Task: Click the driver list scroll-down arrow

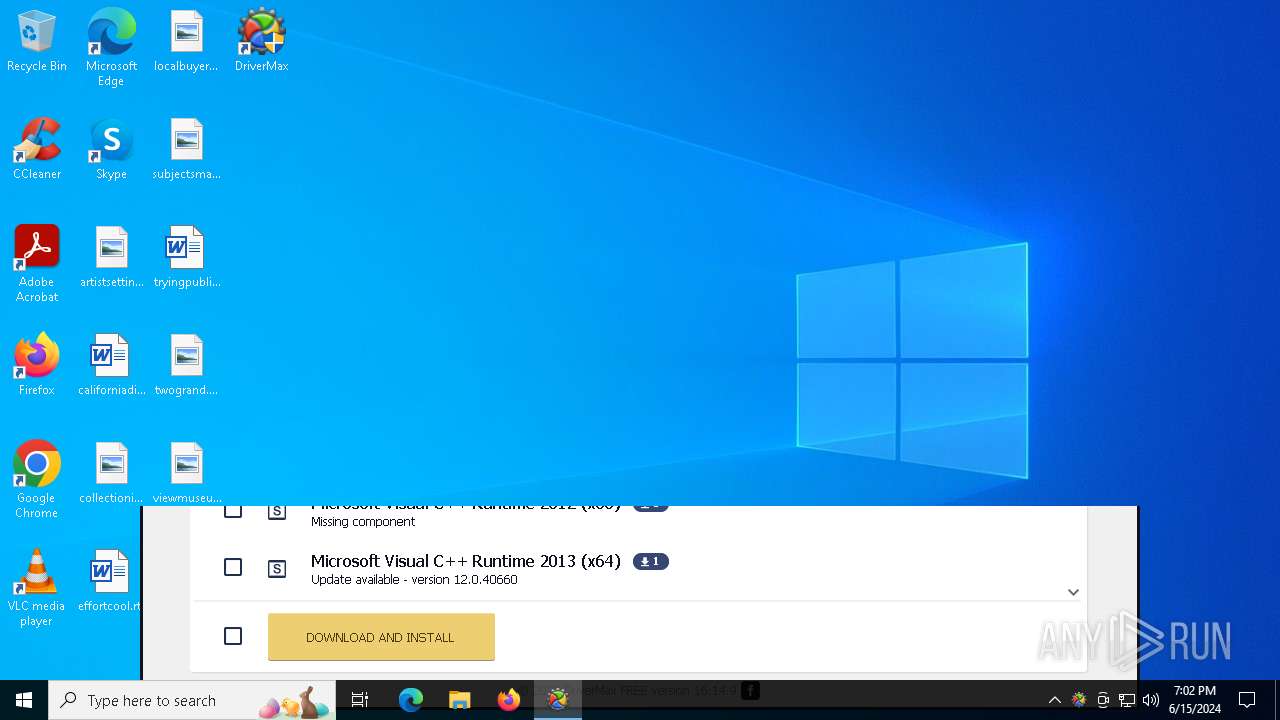Action: coord(1073,592)
